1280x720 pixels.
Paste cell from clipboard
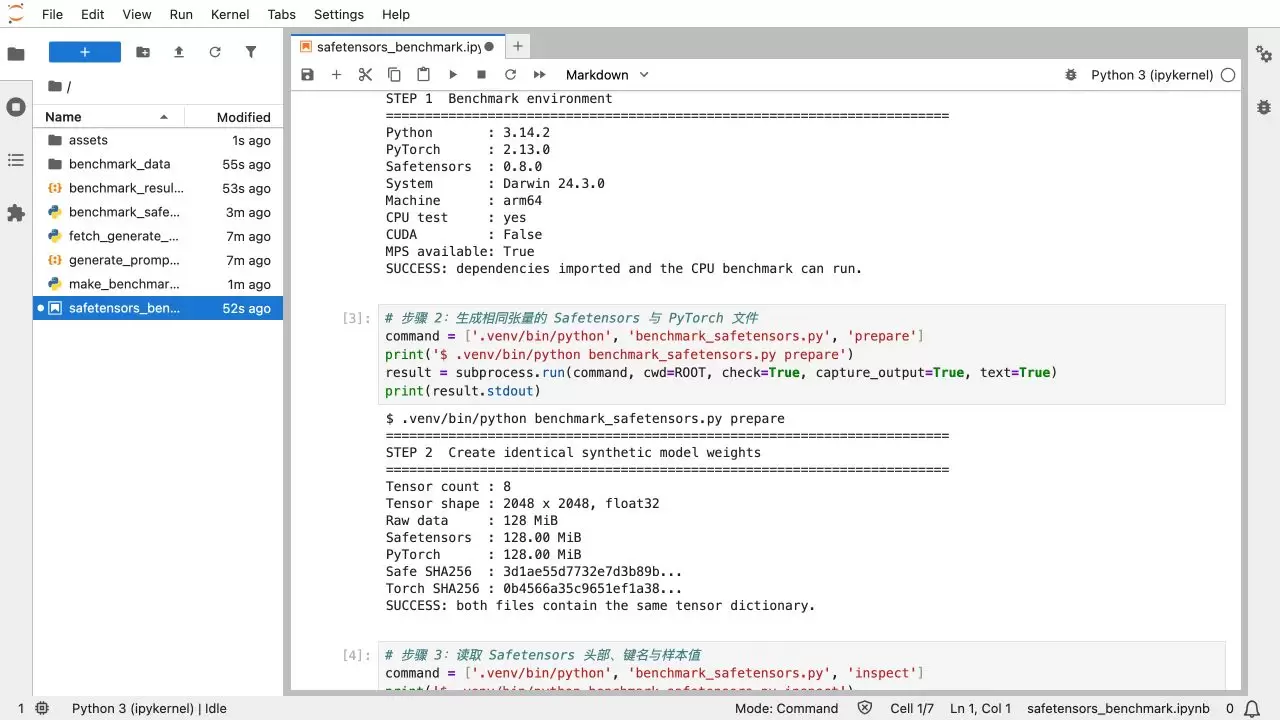[423, 75]
